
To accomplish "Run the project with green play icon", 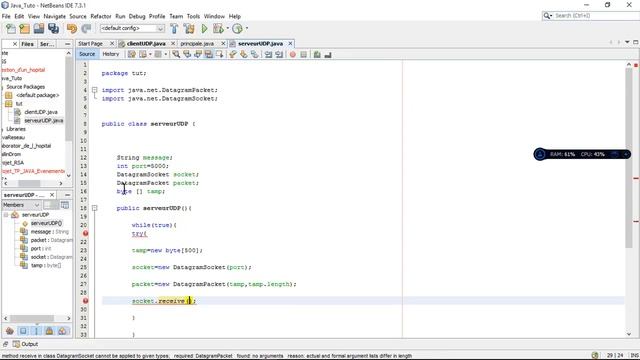I will [x=204, y=29].
